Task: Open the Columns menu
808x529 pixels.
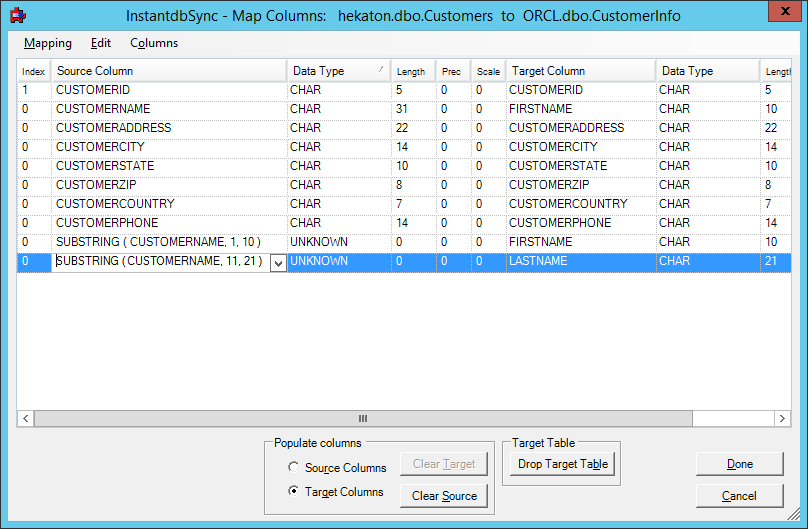Action: 154,43
